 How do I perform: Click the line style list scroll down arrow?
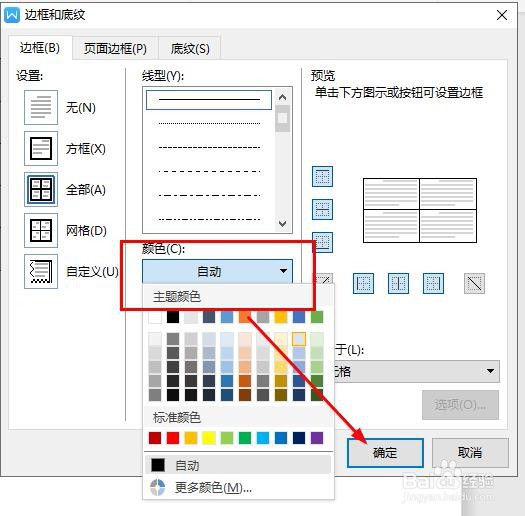pyautogui.click(x=282, y=223)
